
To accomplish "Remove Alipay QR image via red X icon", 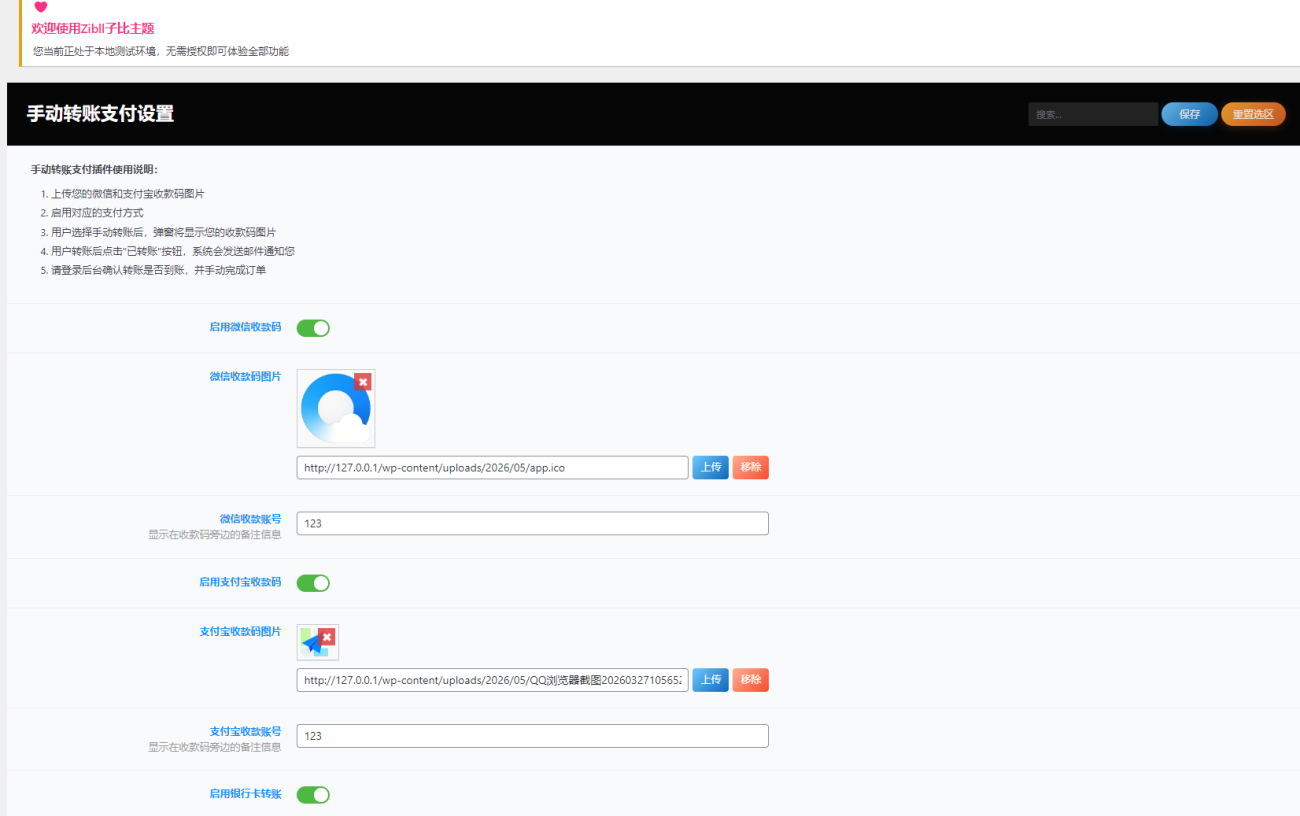I will (326, 637).
